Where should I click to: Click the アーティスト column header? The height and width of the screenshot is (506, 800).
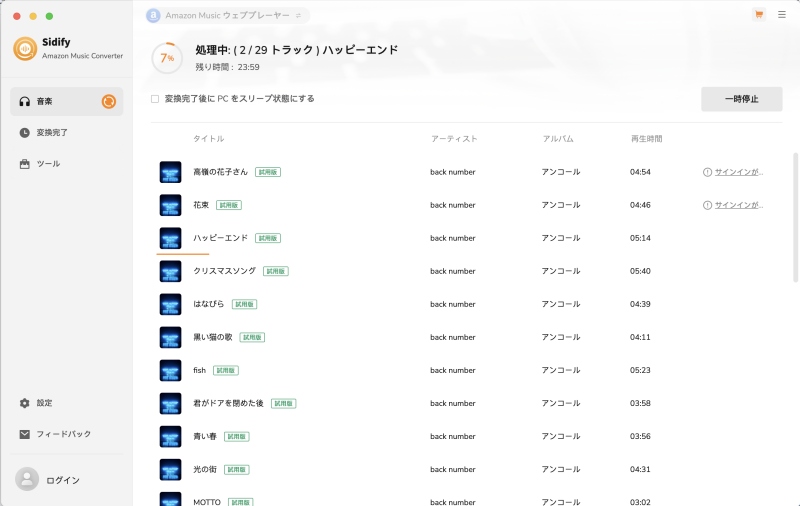[x=454, y=139]
